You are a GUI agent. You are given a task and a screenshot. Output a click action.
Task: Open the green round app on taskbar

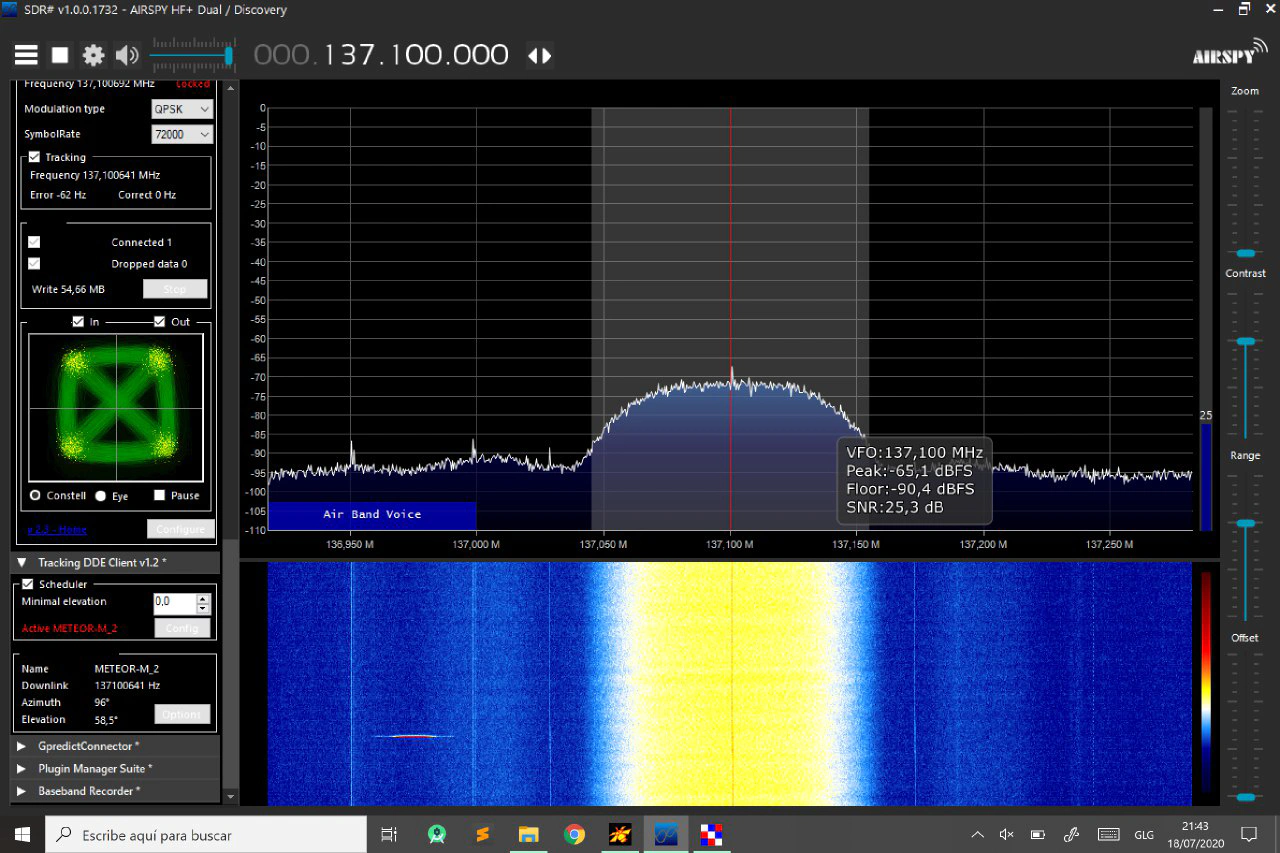pos(436,834)
